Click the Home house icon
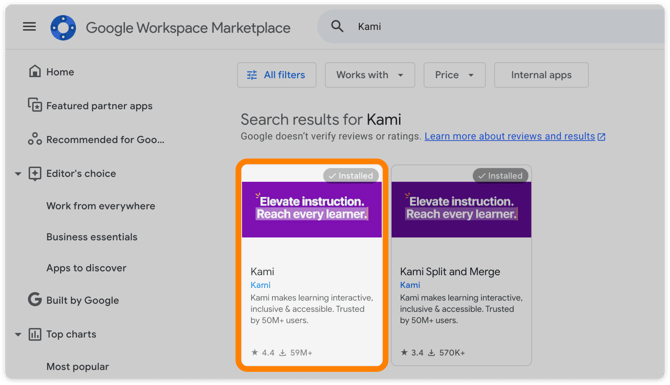670x385 pixels. tap(35, 71)
